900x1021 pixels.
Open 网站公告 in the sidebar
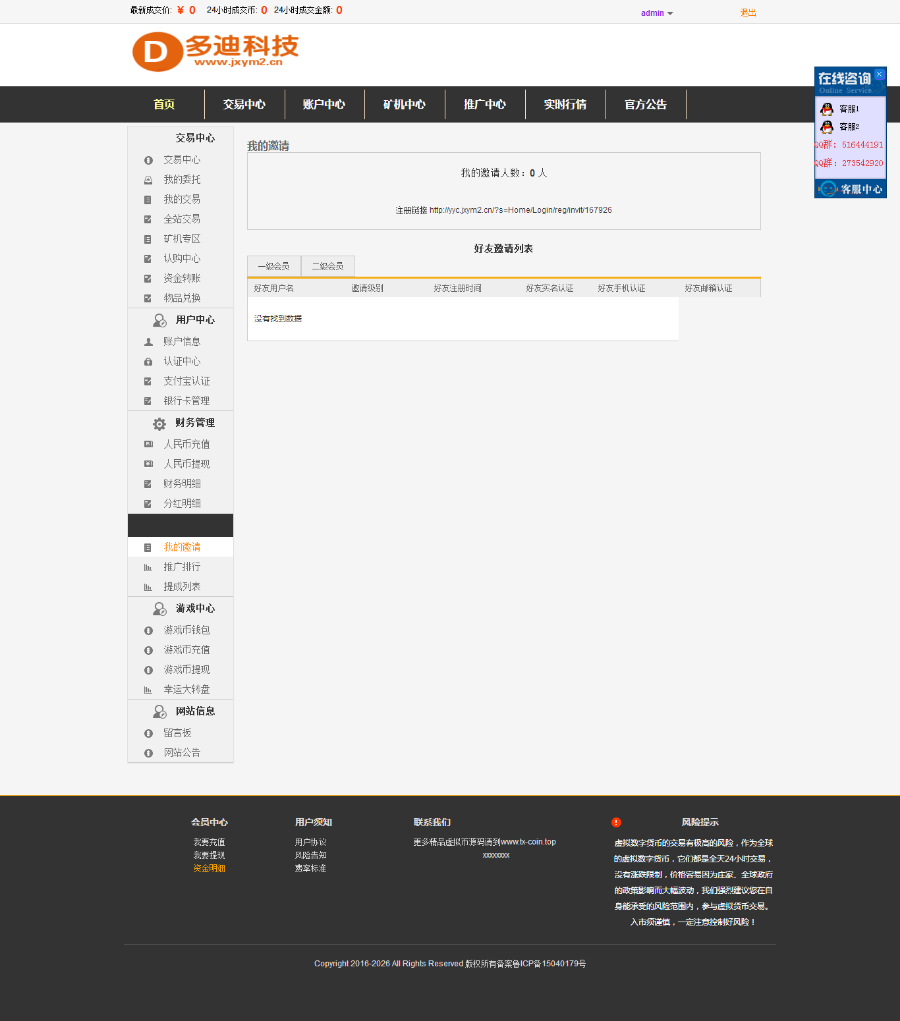pyautogui.click(x=181, y=753)
